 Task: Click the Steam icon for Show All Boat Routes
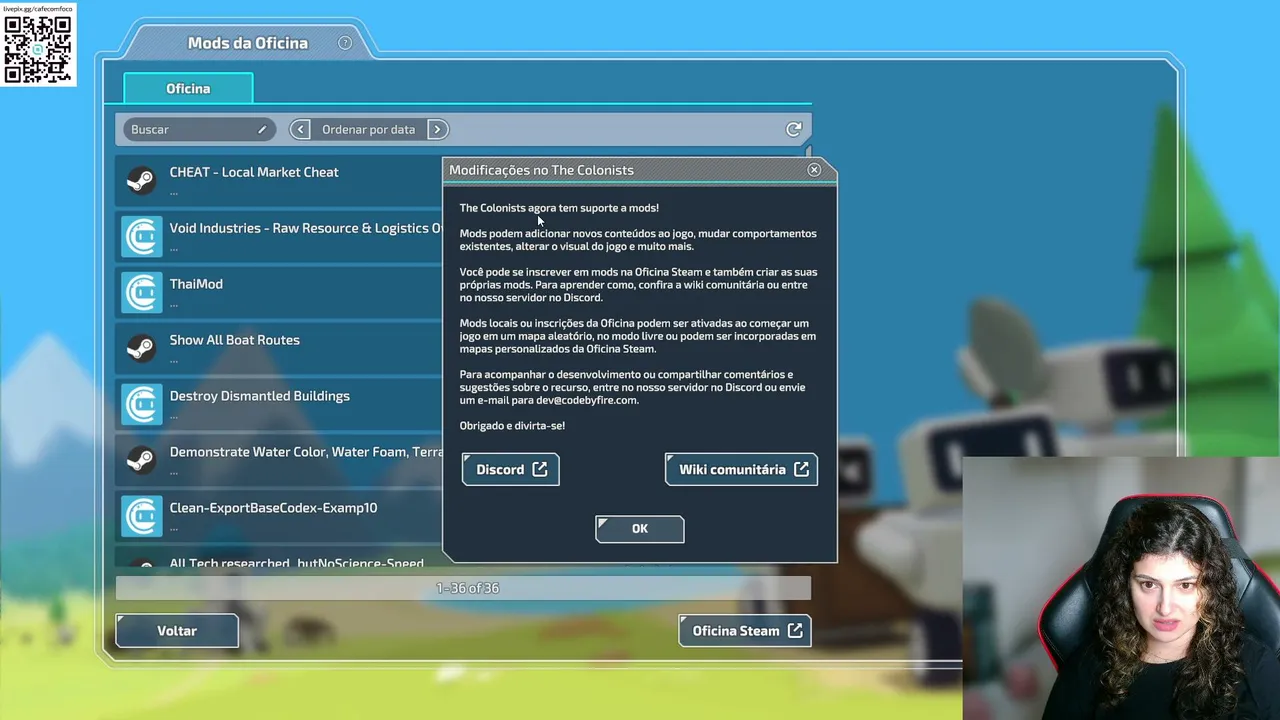[x=141, y=348]
